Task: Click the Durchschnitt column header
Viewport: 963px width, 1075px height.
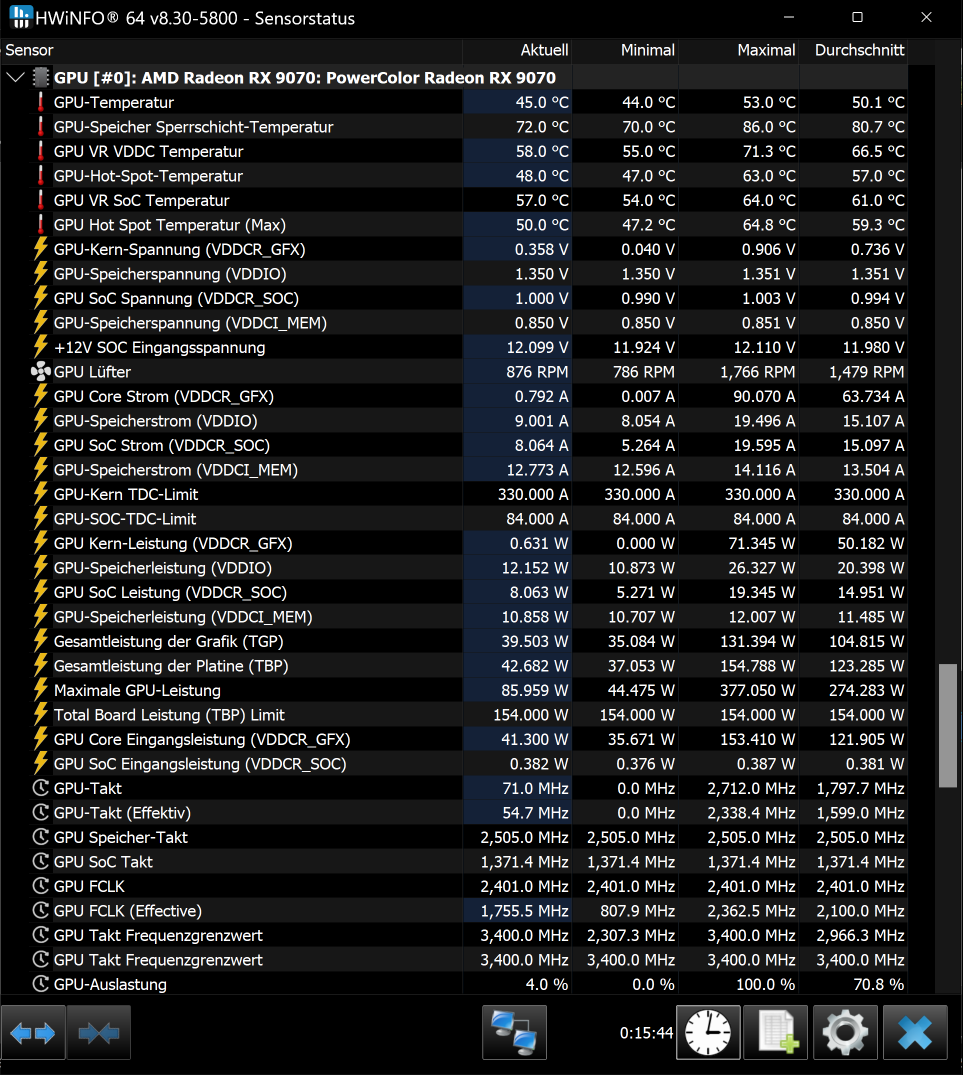Action: (x=853, y=50)
